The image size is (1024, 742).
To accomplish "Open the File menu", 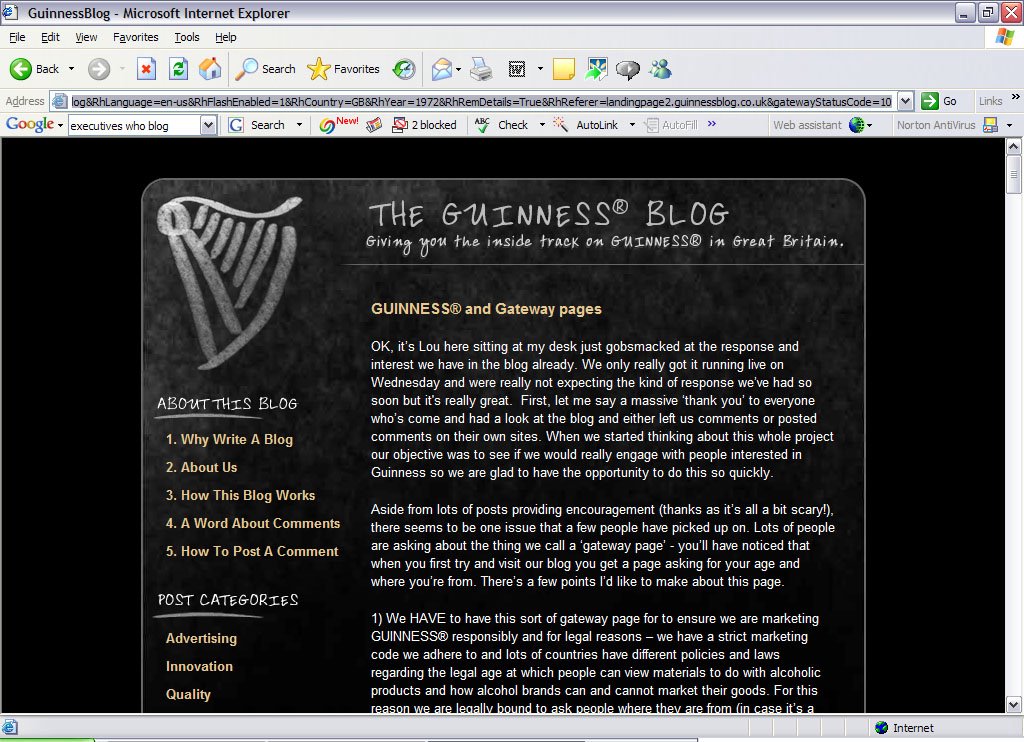I will tap(17, 37).
